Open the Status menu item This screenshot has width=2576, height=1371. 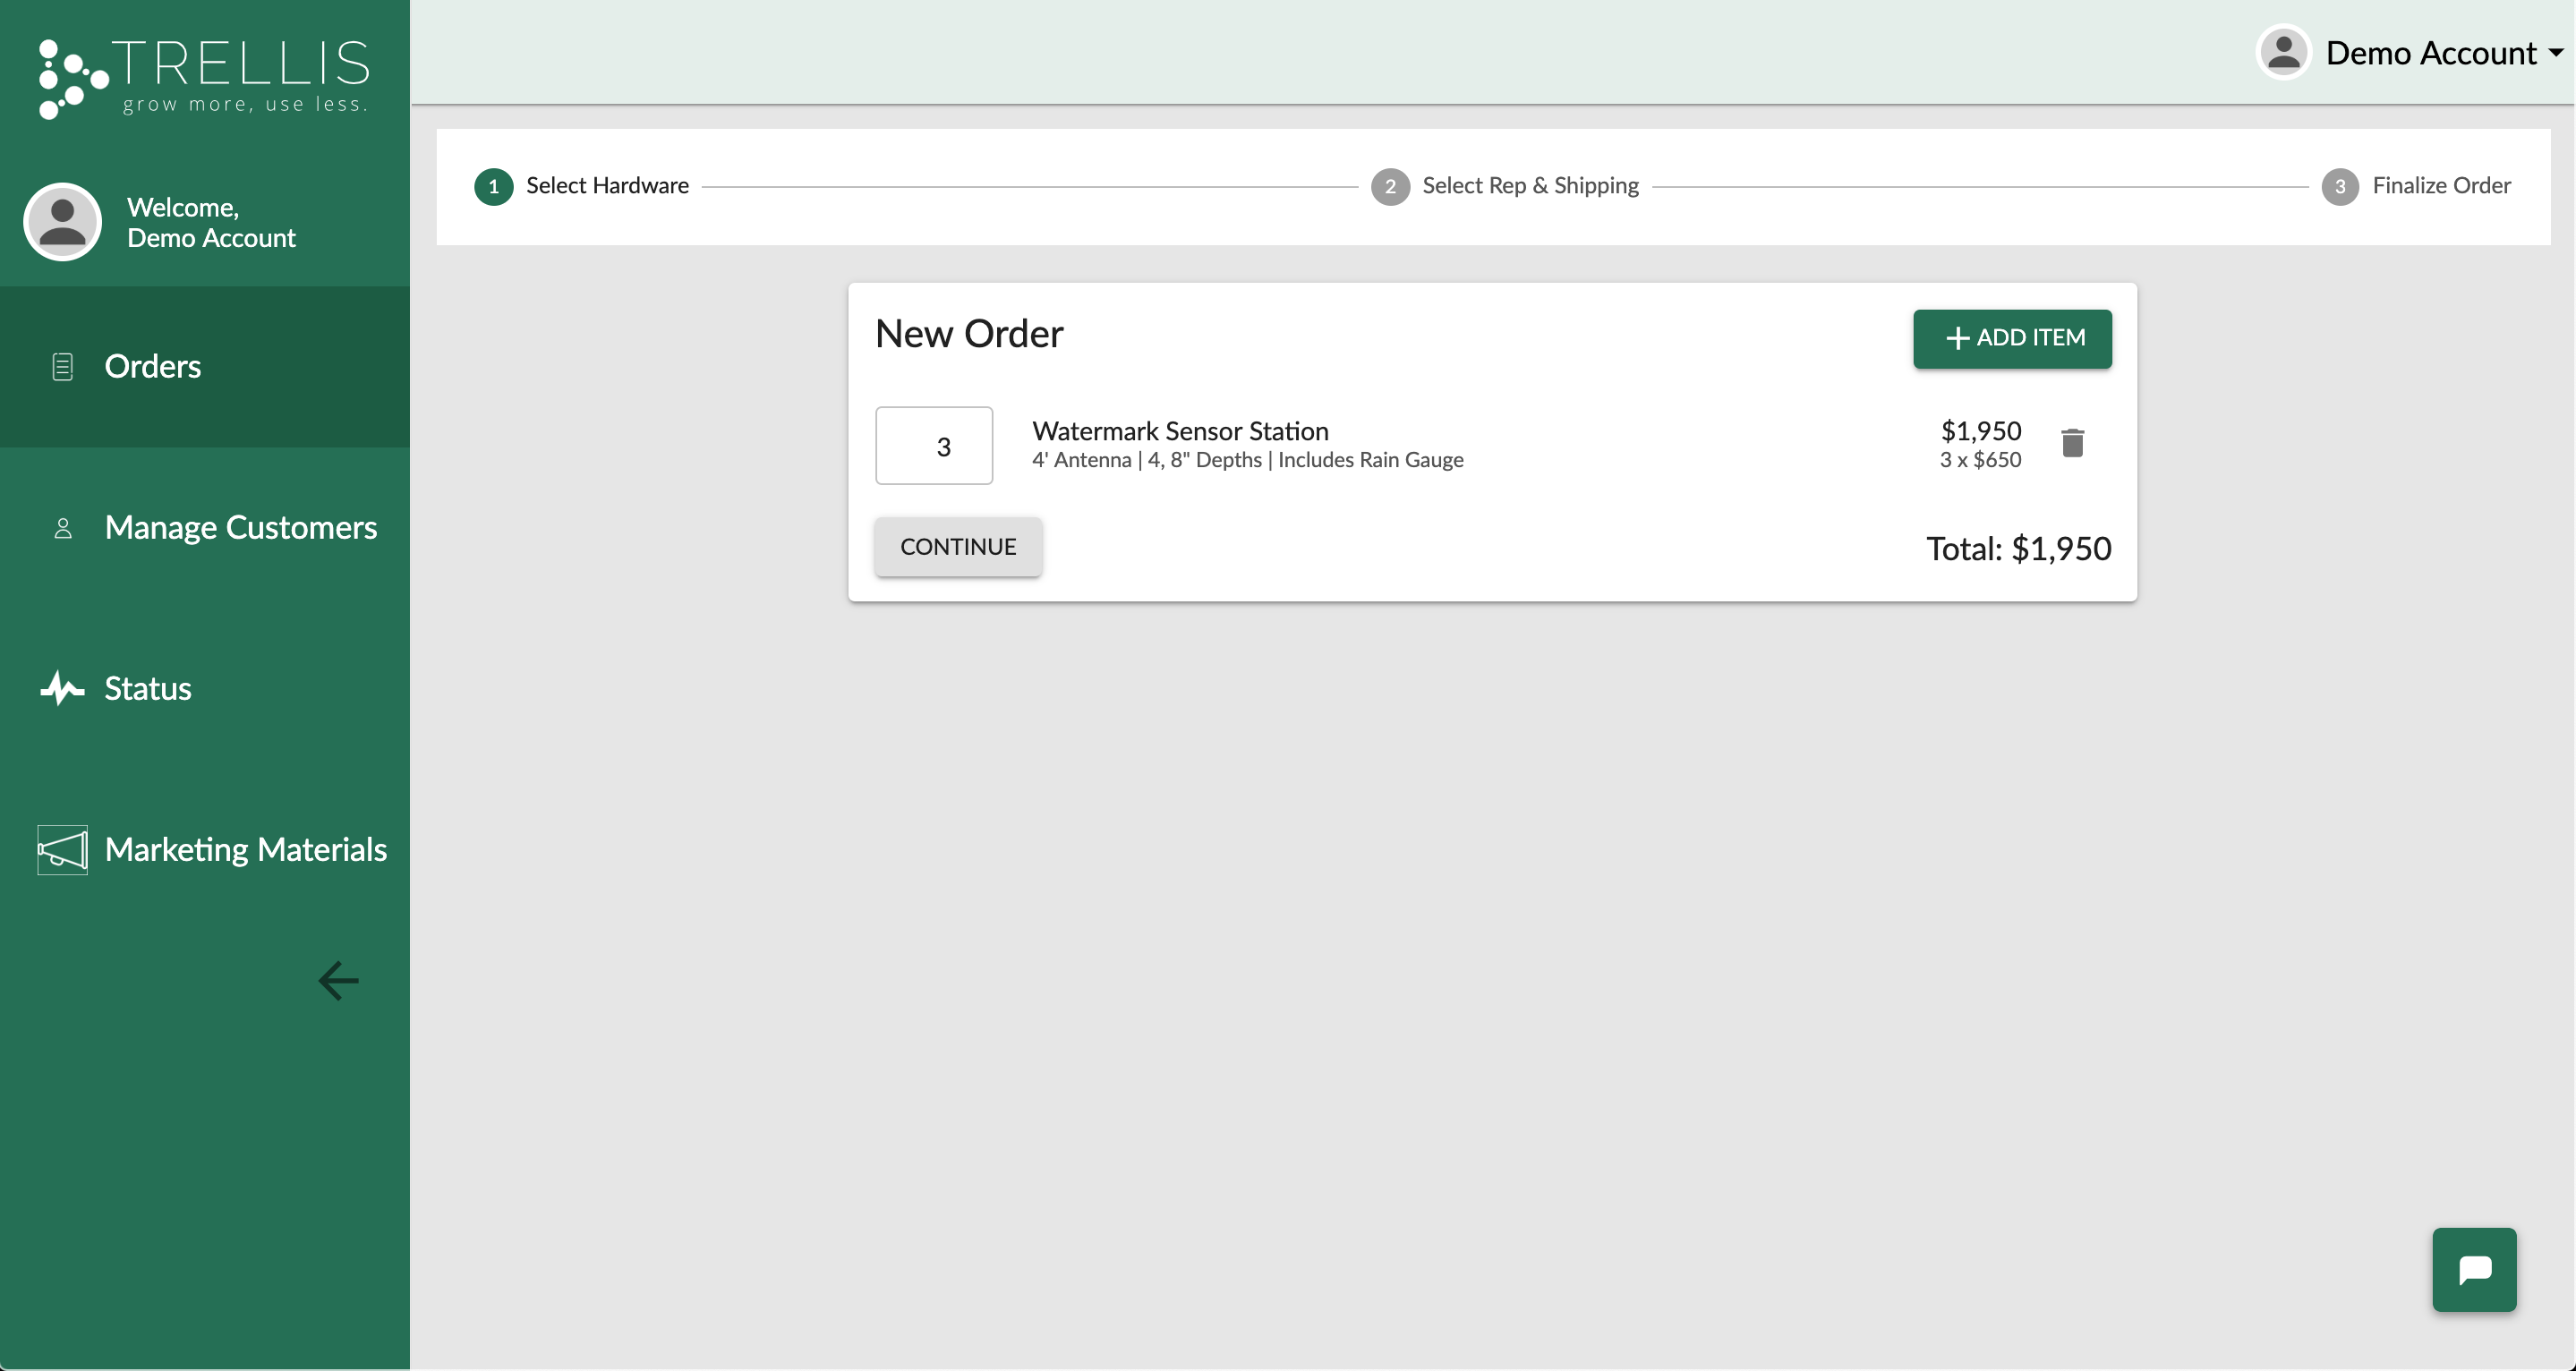tap(148, 688)
